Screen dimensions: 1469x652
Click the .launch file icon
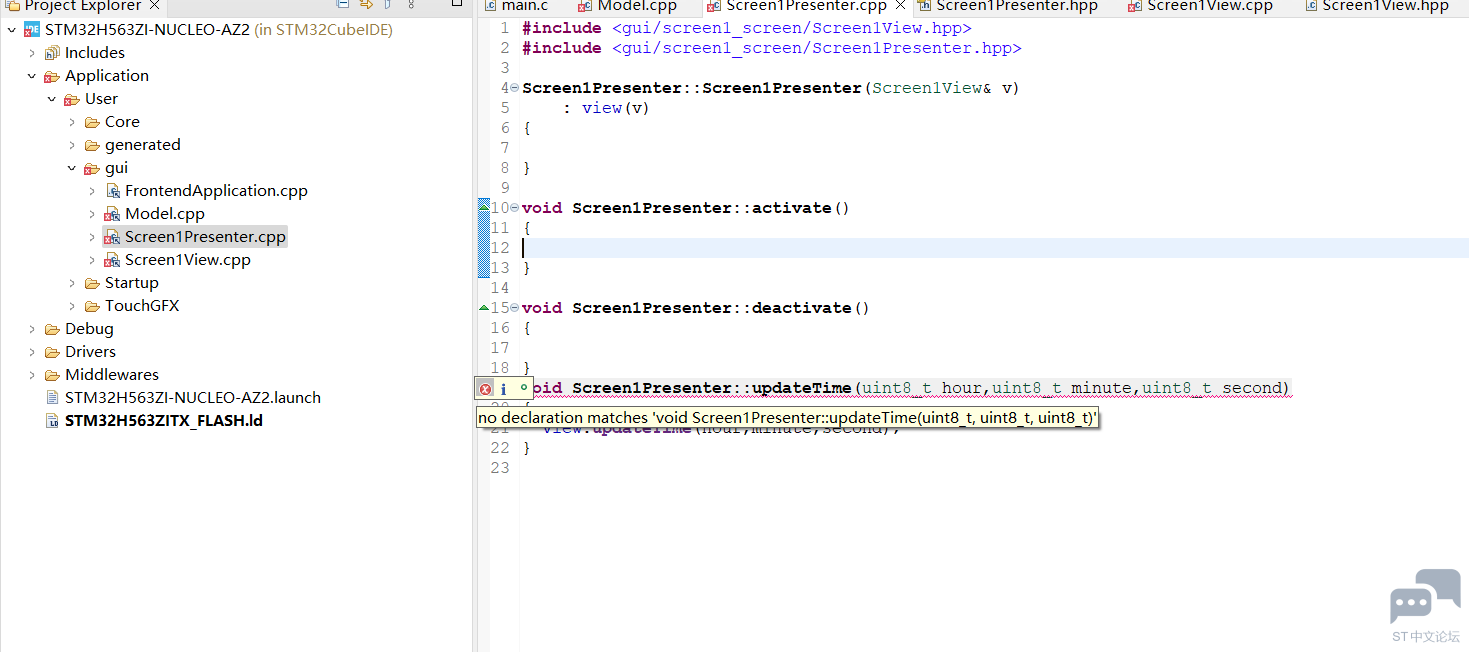point(53,398)
